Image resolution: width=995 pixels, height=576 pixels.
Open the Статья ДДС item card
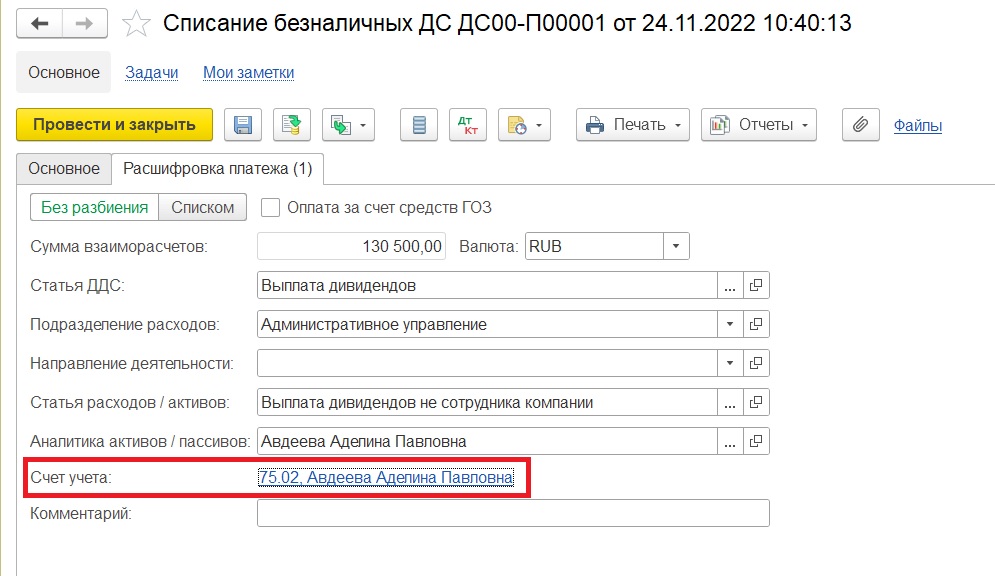tap(756, 285)
